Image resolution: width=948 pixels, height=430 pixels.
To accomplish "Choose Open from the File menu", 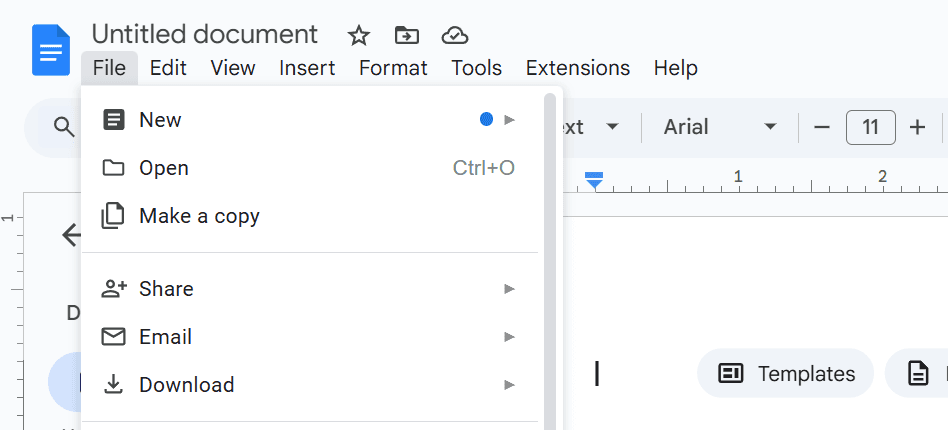I will 310,168.
